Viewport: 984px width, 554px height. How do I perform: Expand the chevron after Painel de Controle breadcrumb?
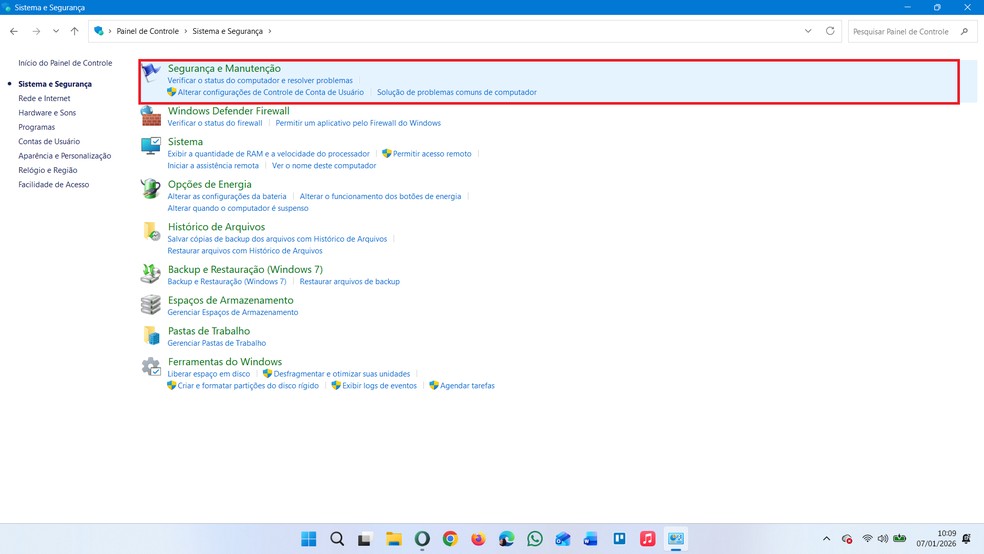(x=185, y=31)
